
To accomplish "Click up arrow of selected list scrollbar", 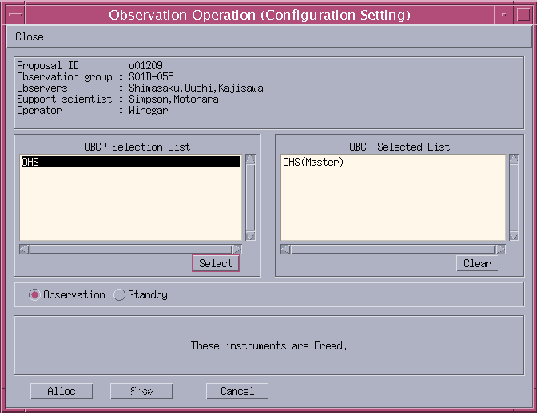I will (514, 159).
